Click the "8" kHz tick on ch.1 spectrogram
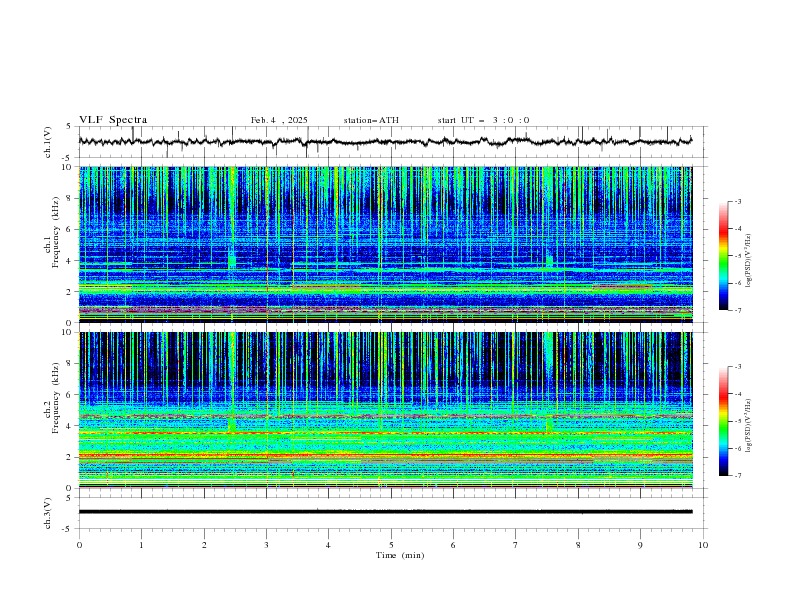 pos(70,198)
